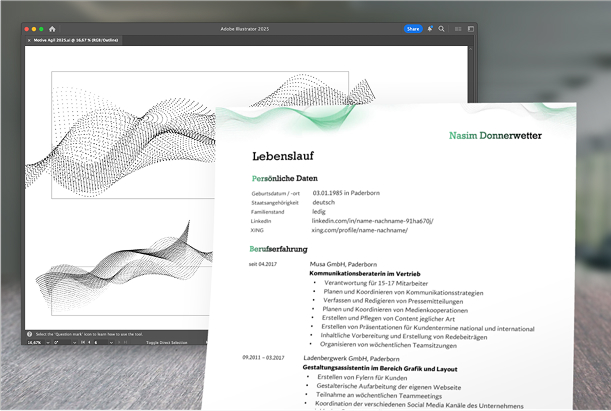Click the 'Persönliche Daten' heading
Viewport: 611px width, 411px height.
click(x=284, y=178)
